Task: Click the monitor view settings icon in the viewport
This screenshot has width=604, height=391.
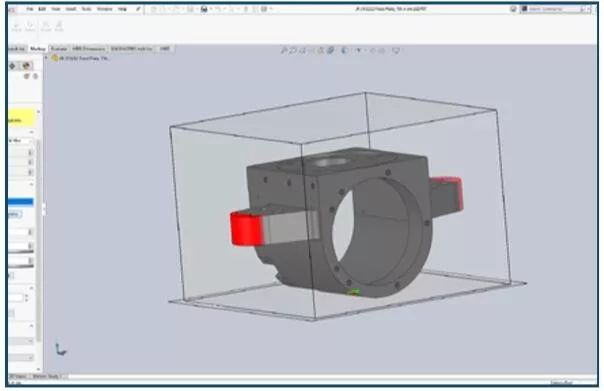Action: 396,50
